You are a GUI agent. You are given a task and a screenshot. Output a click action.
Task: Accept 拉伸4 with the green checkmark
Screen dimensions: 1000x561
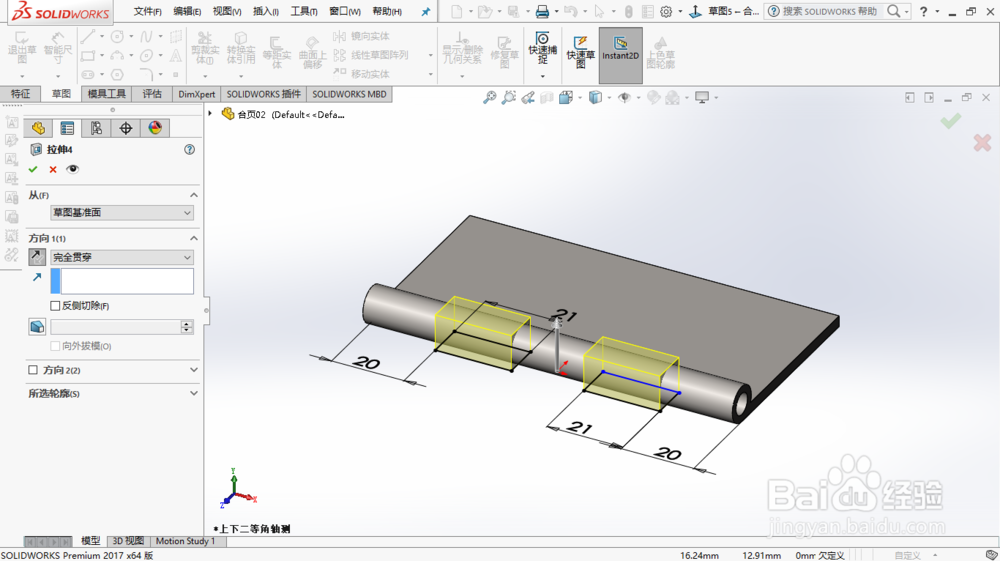coord(33,170)
